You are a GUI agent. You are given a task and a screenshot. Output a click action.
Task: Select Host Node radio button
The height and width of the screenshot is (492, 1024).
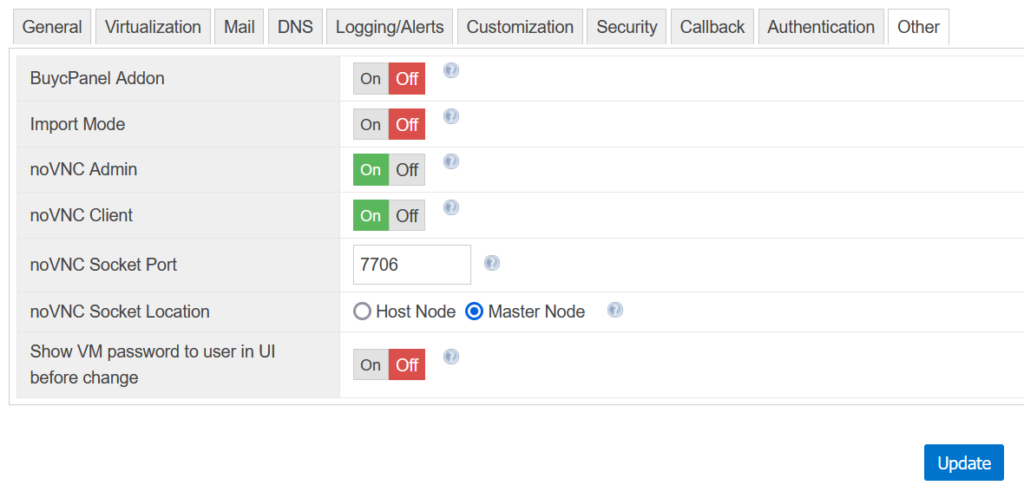pyautogui.click(x=362, y=312)
